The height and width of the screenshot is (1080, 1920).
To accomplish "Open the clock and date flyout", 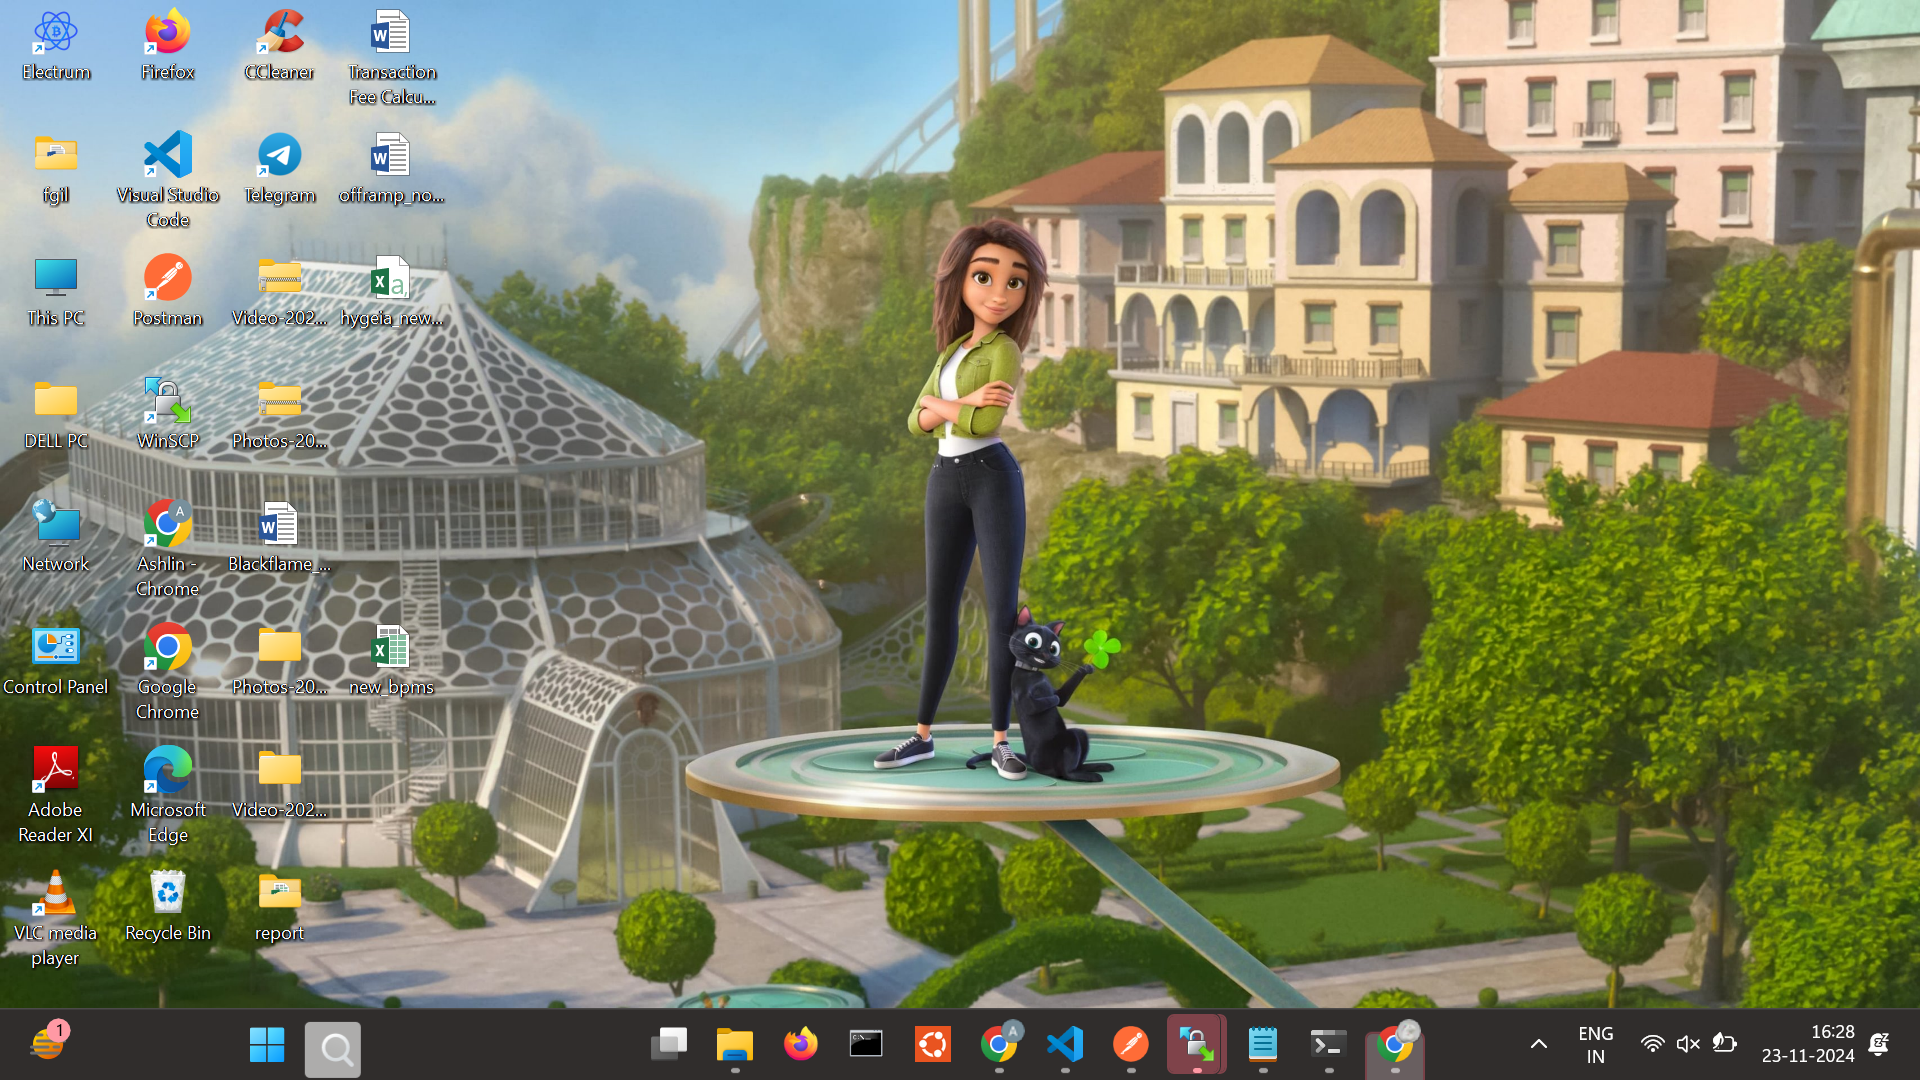I will tap(1807, 1044).
